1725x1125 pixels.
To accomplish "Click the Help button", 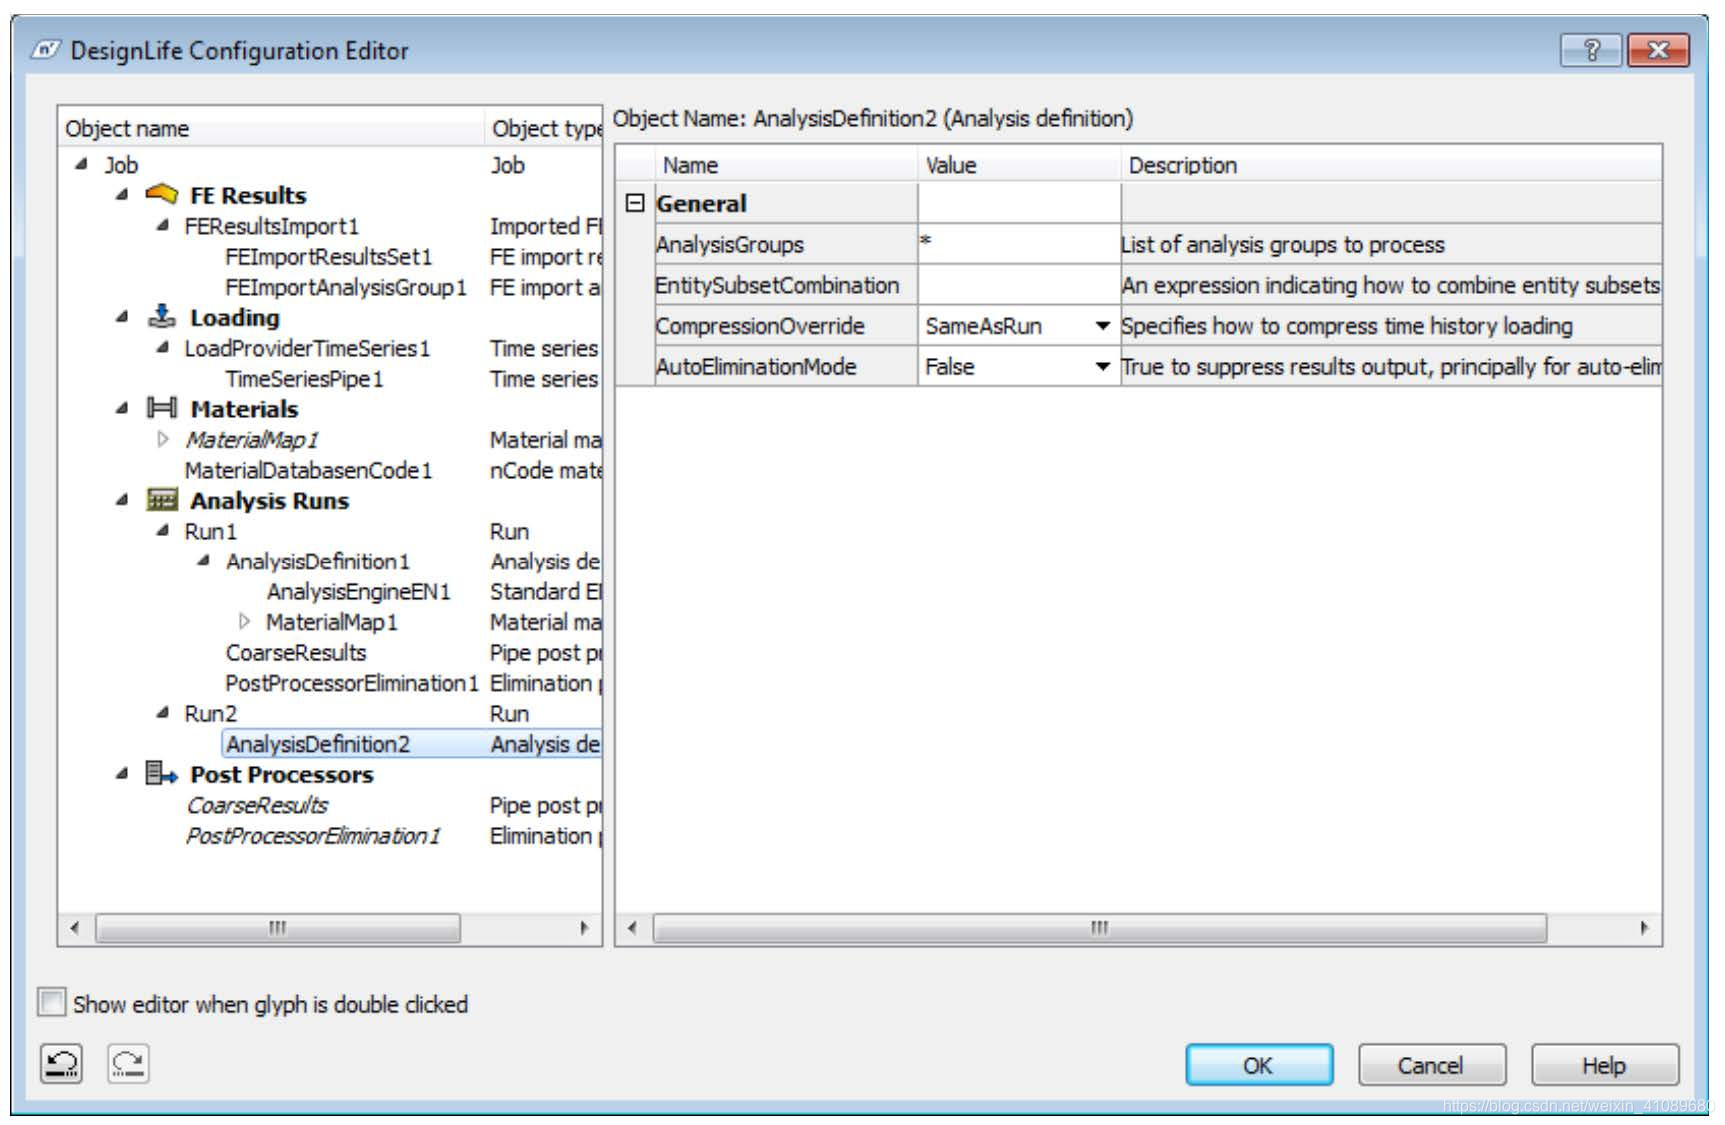I will [x=1605, y=1065].
